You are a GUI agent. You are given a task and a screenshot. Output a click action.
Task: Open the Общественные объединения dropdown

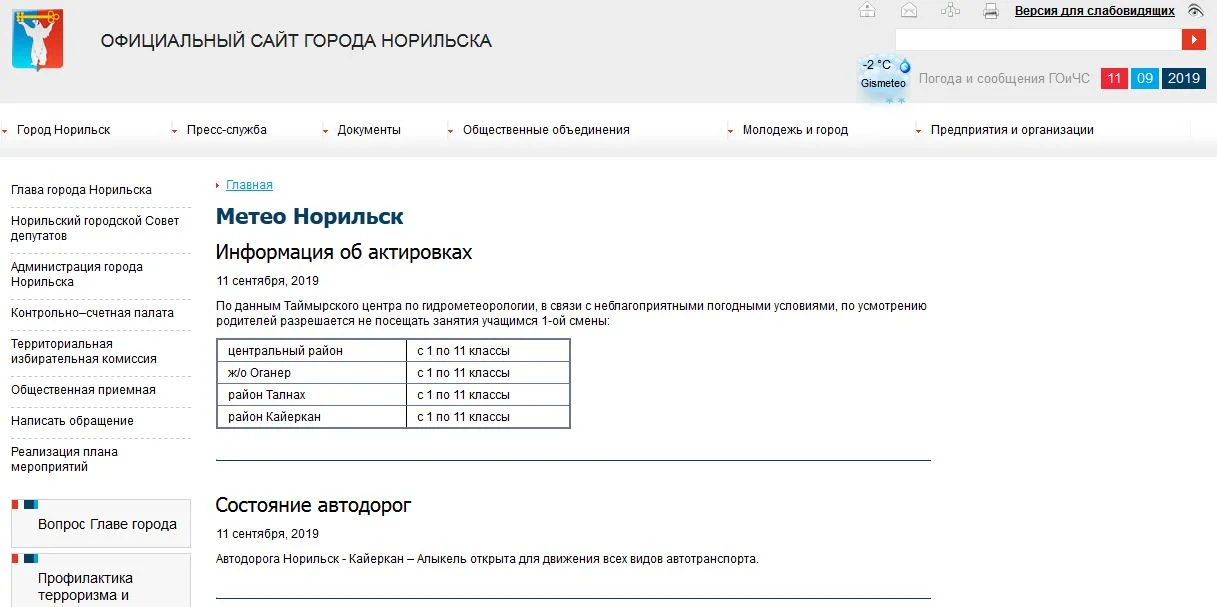[x=546, y=129]
